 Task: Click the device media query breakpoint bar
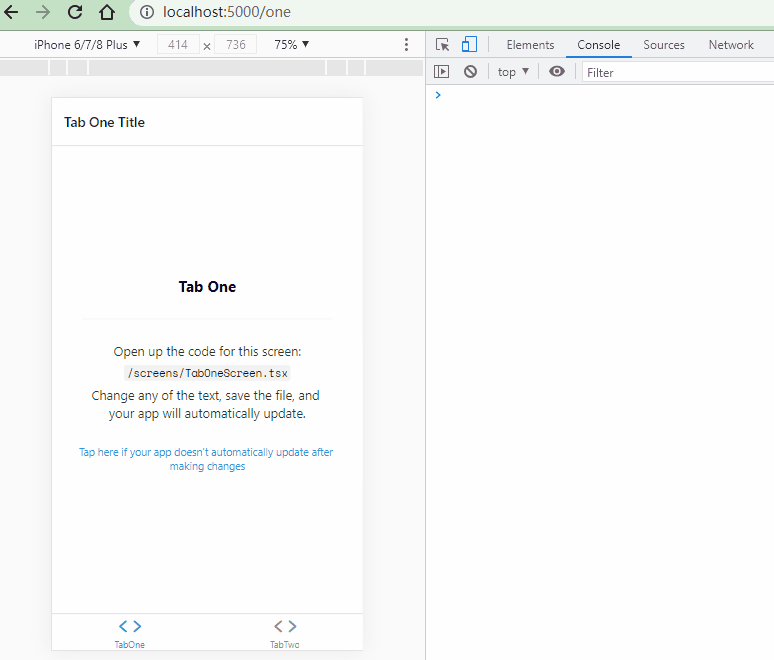(212, 67)
